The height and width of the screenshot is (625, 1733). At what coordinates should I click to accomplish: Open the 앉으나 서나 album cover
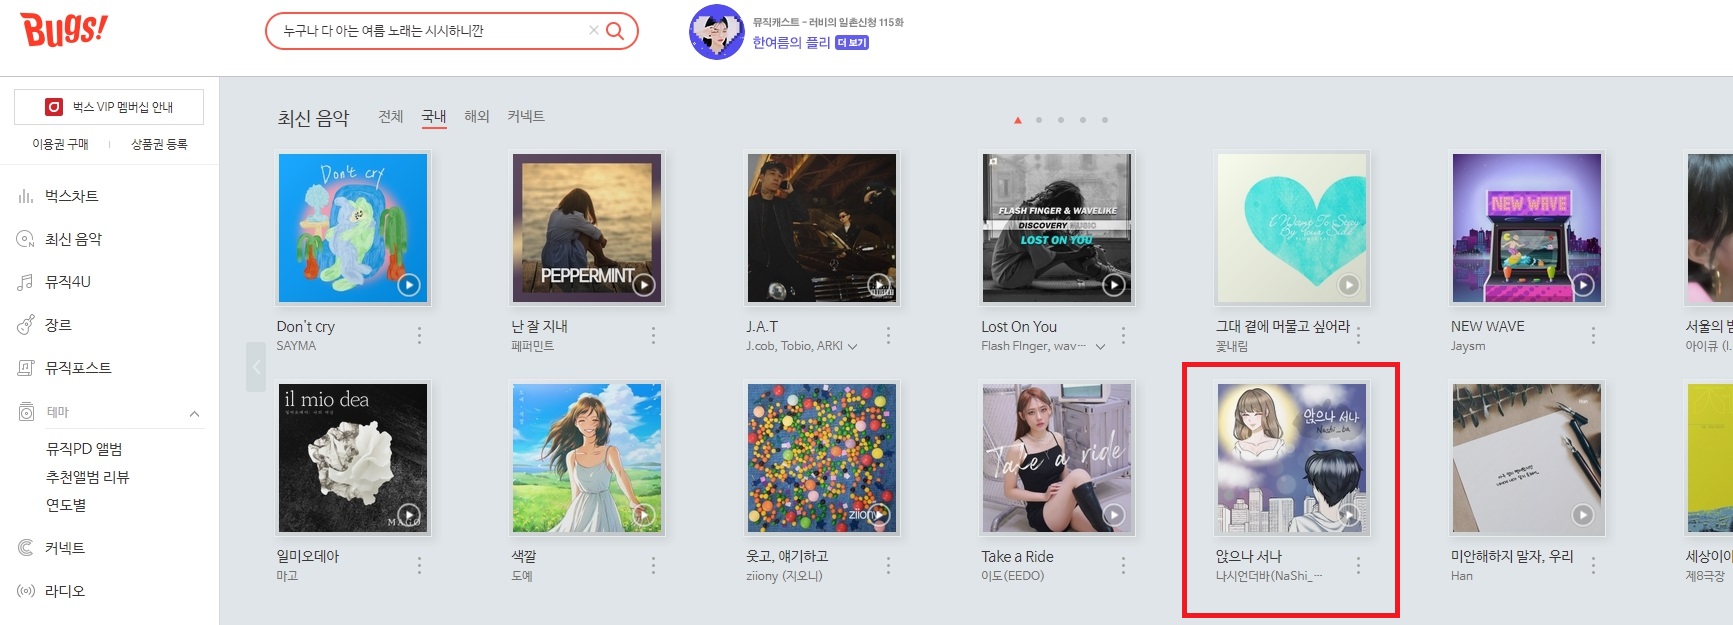[1292, 459]
